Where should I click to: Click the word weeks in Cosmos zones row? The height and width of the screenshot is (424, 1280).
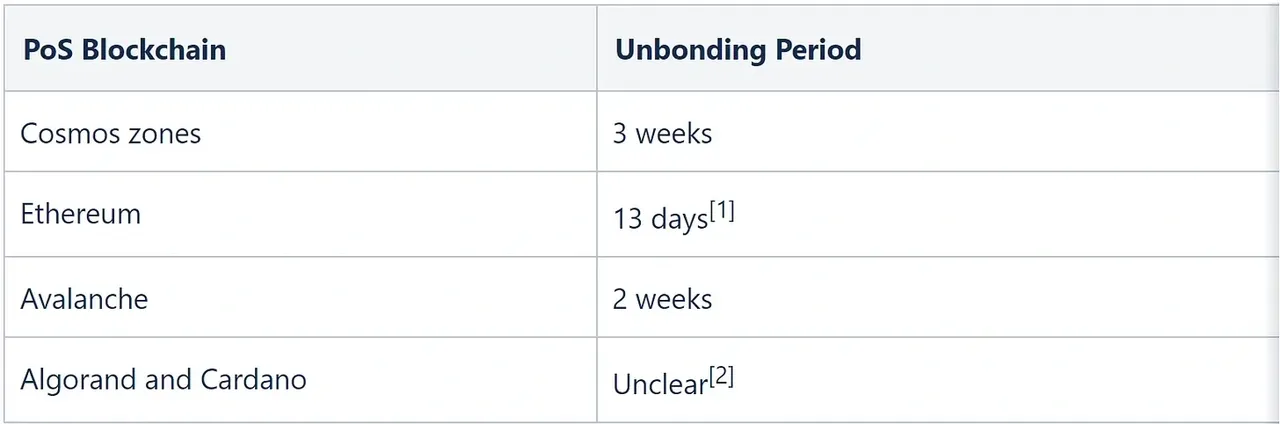pos(674,134)
